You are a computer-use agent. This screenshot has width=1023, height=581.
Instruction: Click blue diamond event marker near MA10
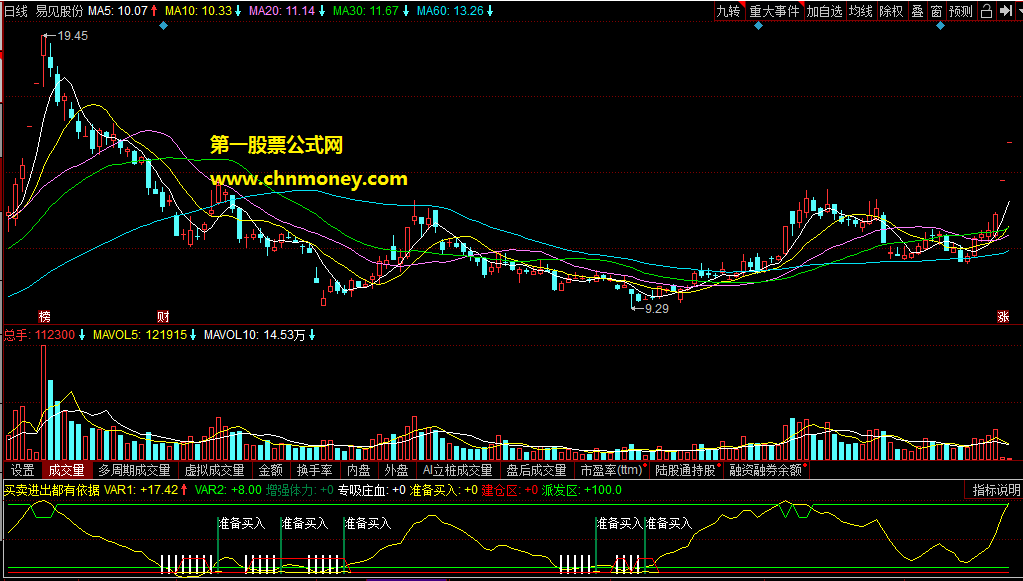click(163, 25)
